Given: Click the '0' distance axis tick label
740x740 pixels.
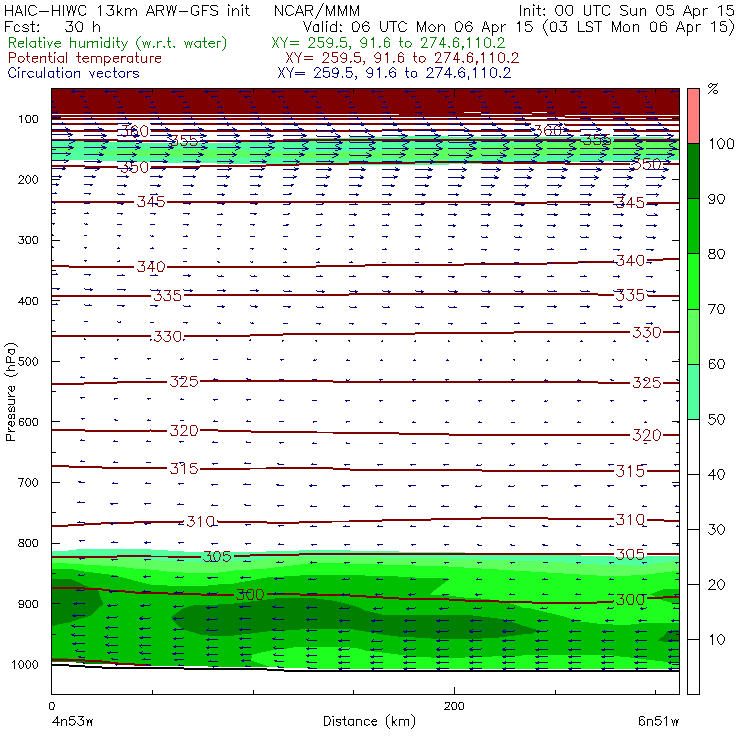Looking at the screenshot, I should pyautogui.click(x=51, y=706).
